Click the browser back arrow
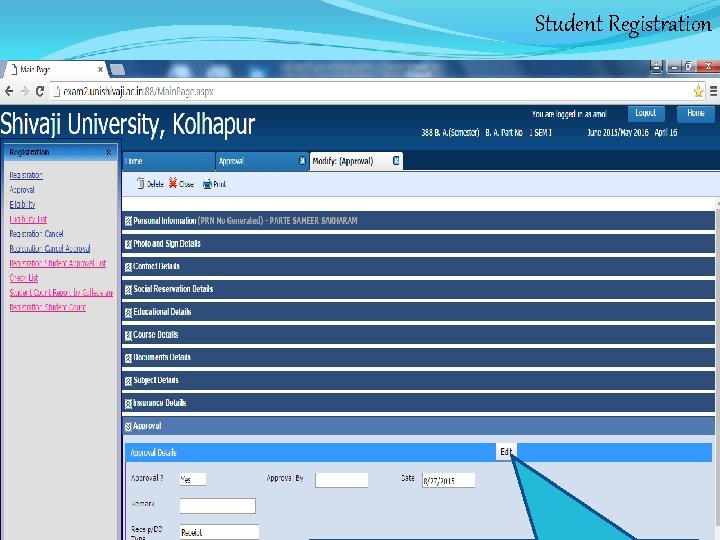Image resolution: width=720 pixels, height=540 pixels. tap(9, 91)
